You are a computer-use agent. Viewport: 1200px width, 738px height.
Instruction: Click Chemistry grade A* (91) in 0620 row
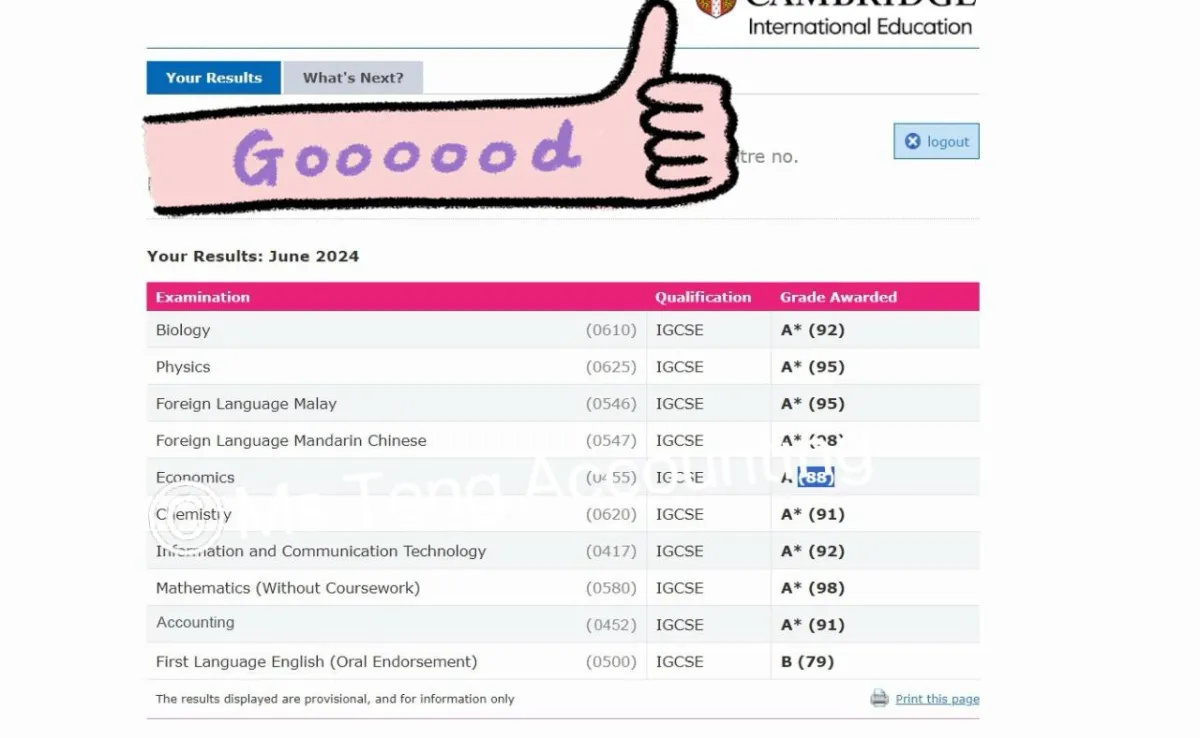tap(812, 515)
